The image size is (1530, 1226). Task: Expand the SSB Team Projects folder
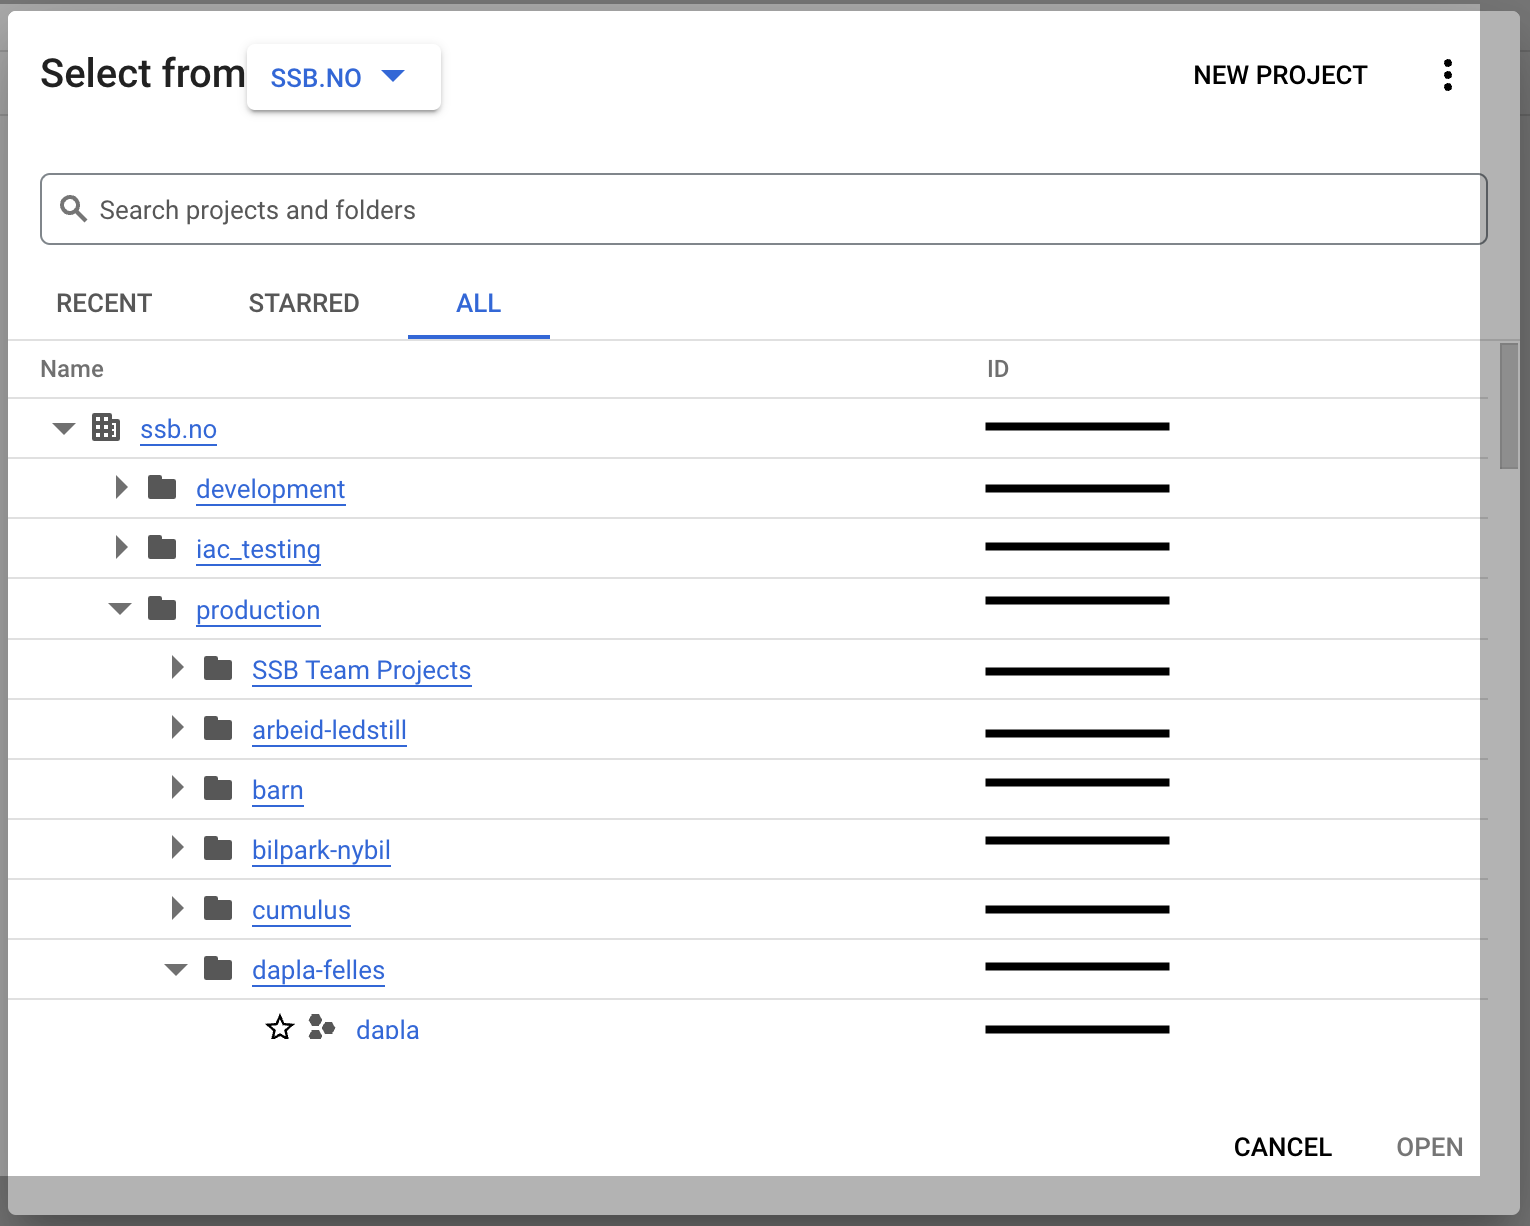point(178,667)
